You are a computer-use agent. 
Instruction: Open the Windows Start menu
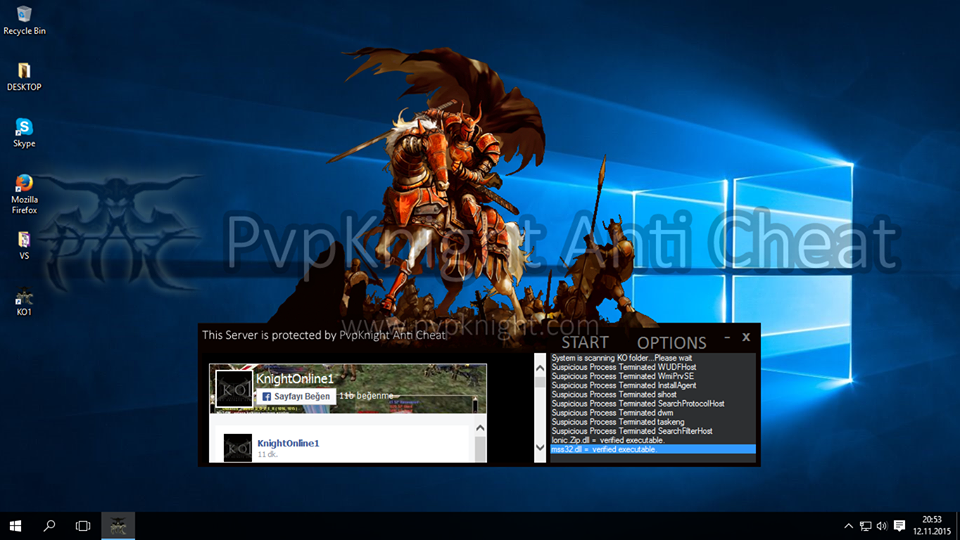click(16, 525)
